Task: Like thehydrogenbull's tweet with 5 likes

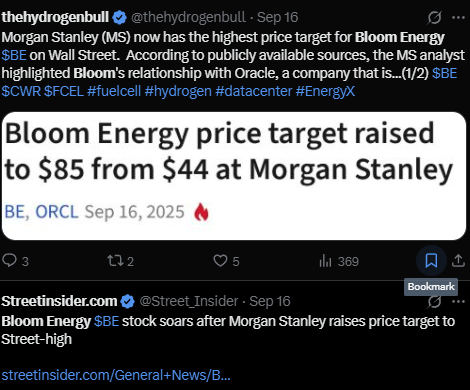Action: (x=226, y=261)
